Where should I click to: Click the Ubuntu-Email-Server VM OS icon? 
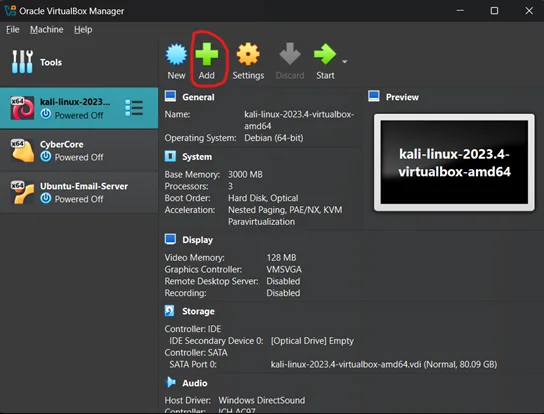22,193
